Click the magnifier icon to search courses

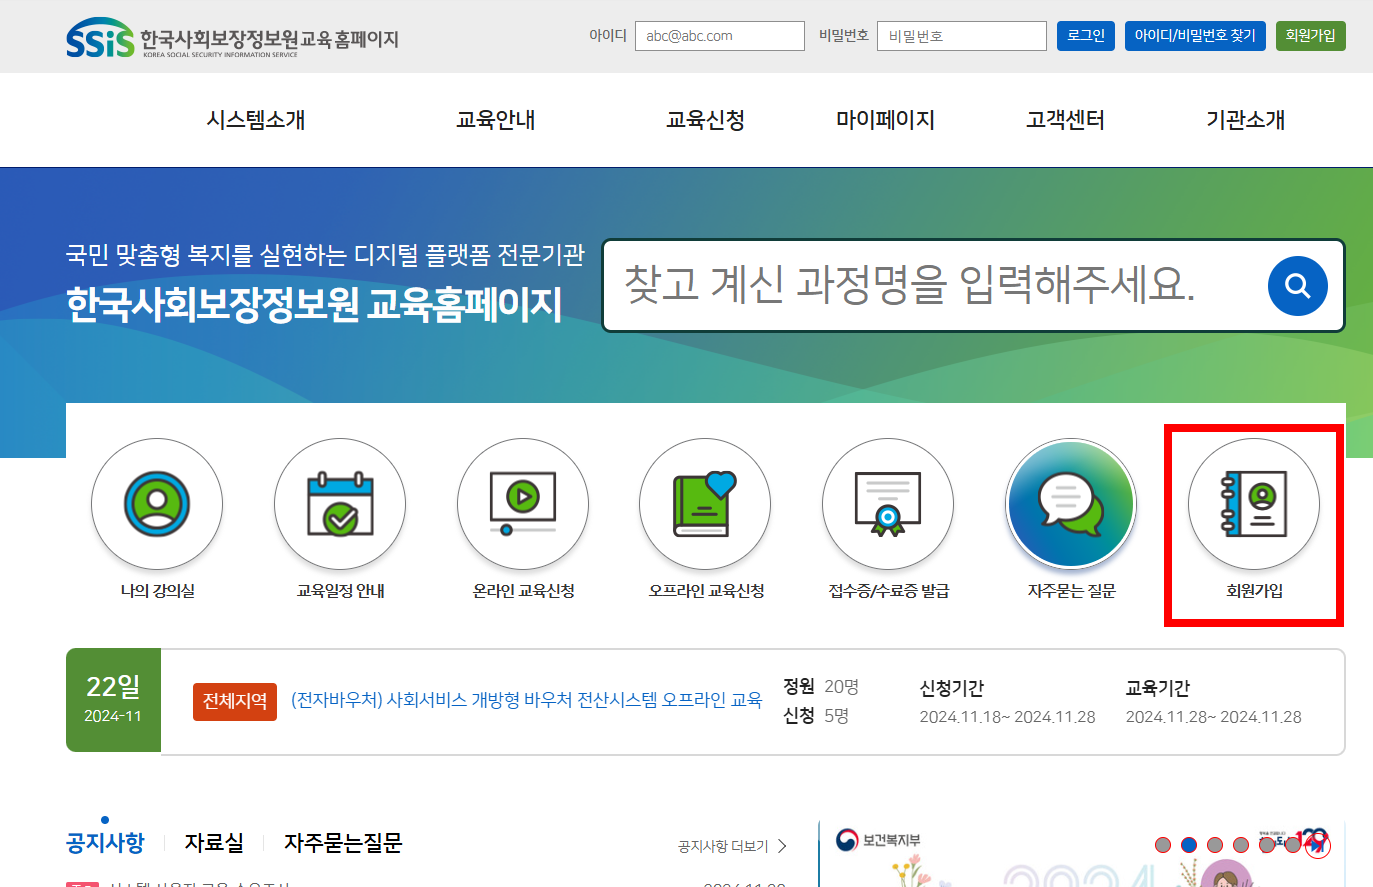pyautogui.click(x=1297, y=285)
